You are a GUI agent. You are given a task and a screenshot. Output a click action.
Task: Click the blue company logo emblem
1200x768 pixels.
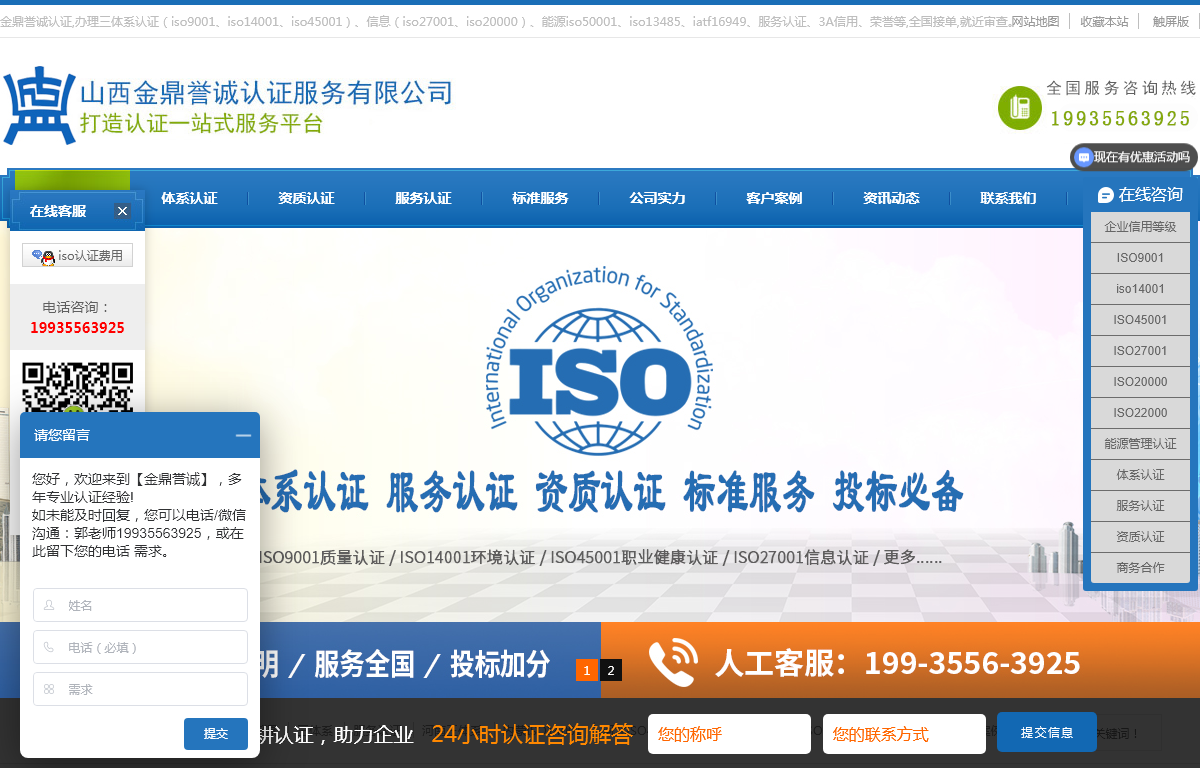(39, 106)
